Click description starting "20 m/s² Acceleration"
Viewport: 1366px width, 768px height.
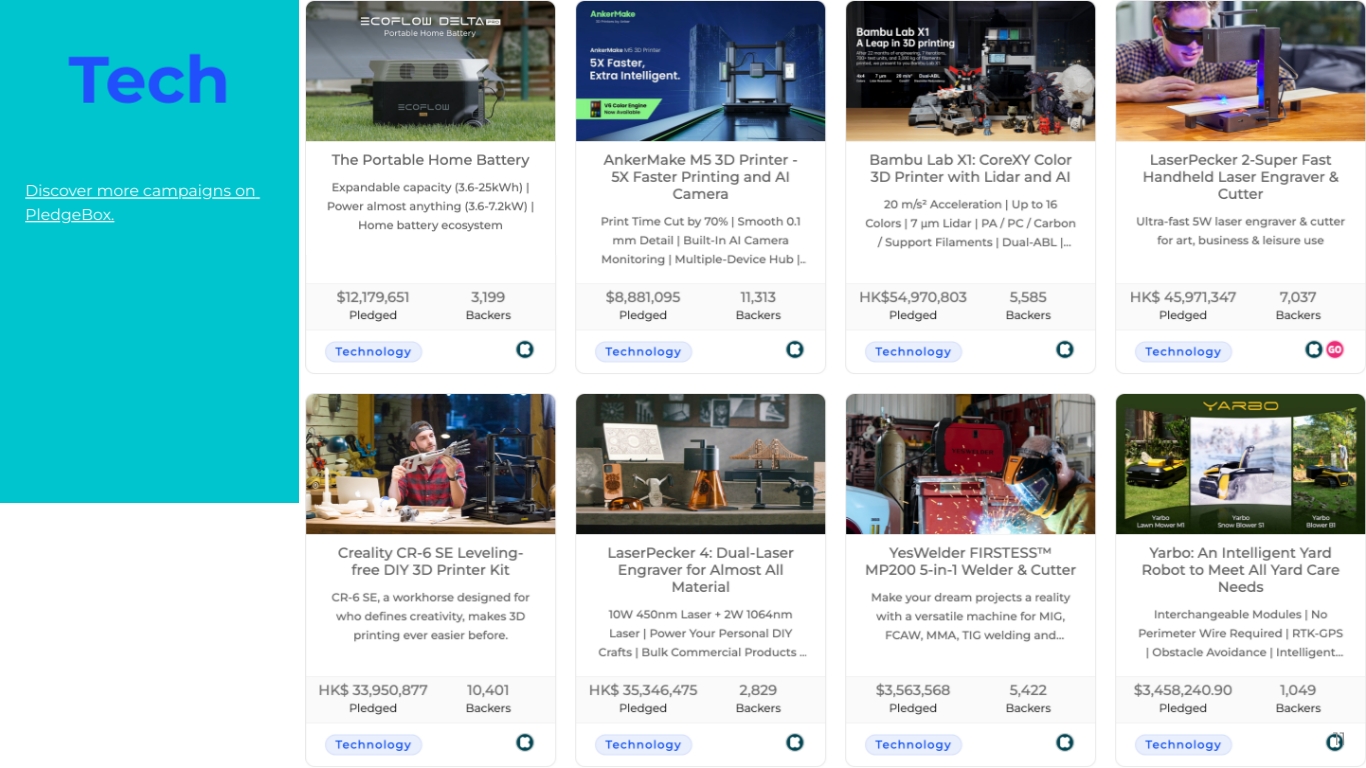click(971, 223)
